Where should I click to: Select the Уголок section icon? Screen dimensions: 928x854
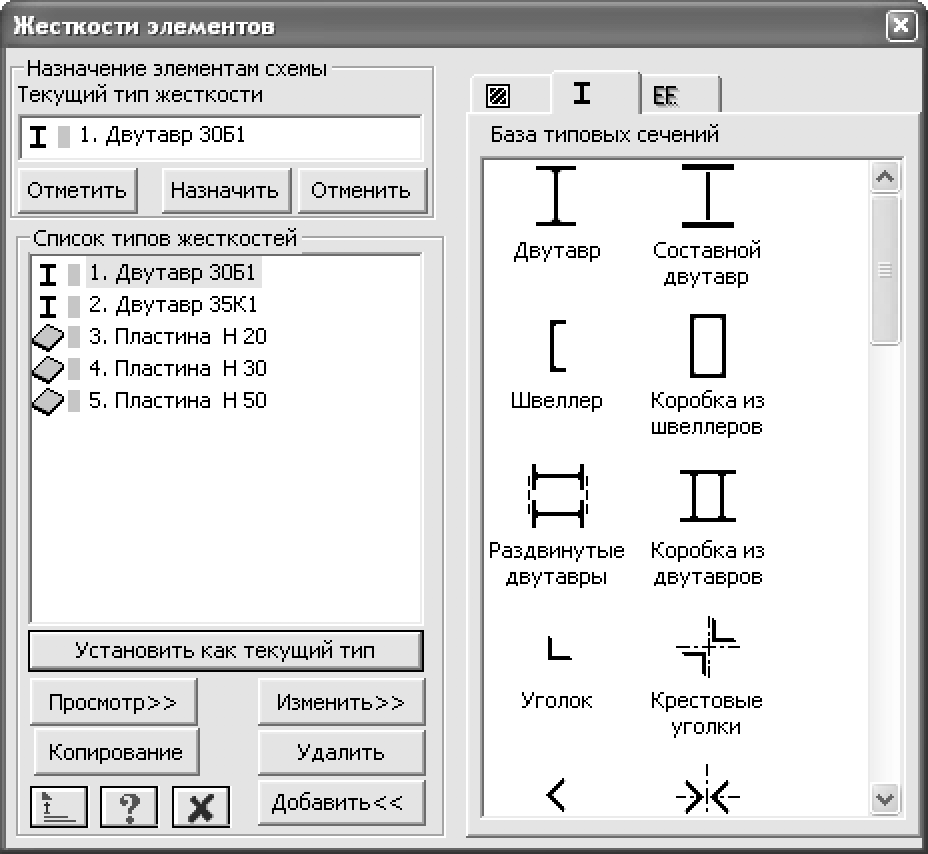point(559,648)
